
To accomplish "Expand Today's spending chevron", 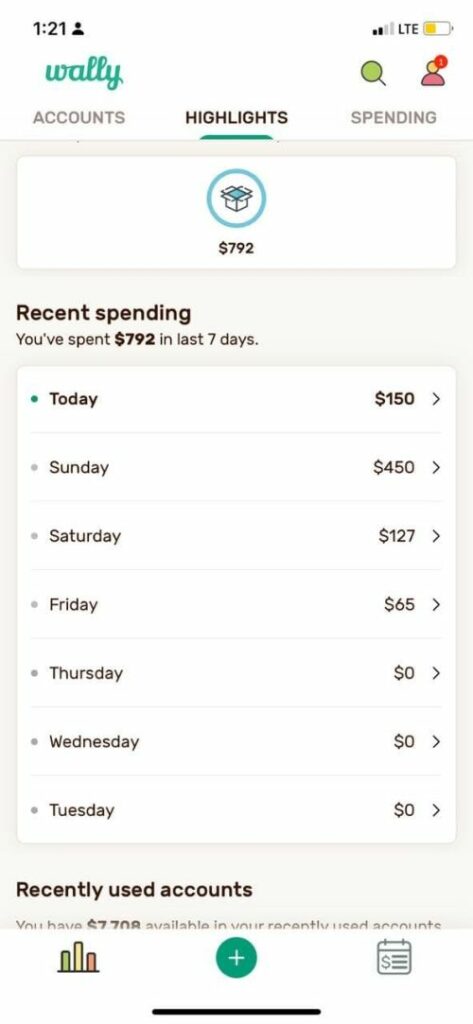I will (436, 399).
